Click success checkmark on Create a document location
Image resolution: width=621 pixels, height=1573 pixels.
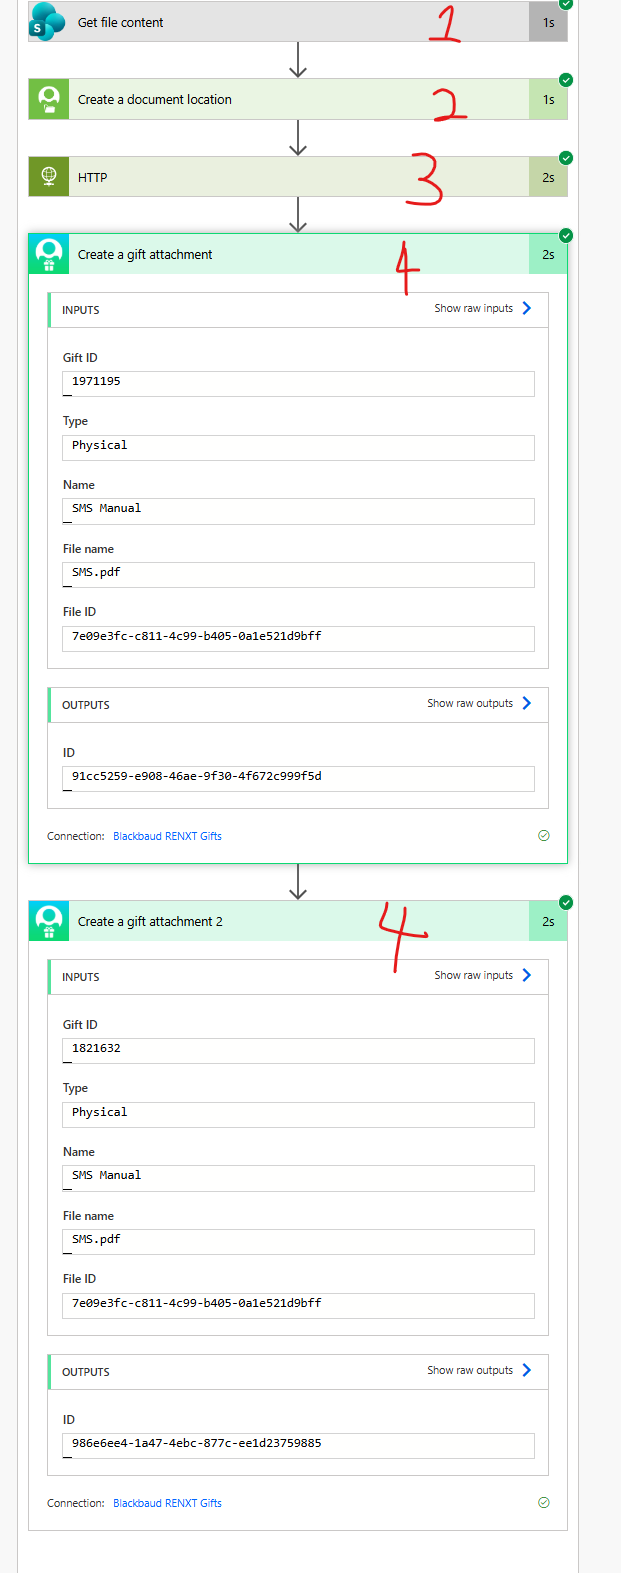[566, 80]
